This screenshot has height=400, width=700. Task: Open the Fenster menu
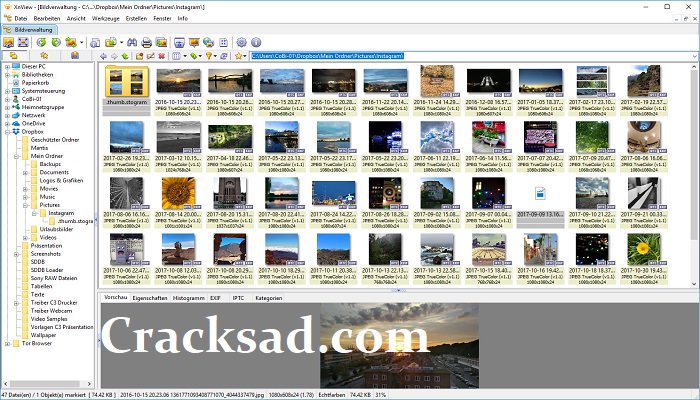[162, 18]
